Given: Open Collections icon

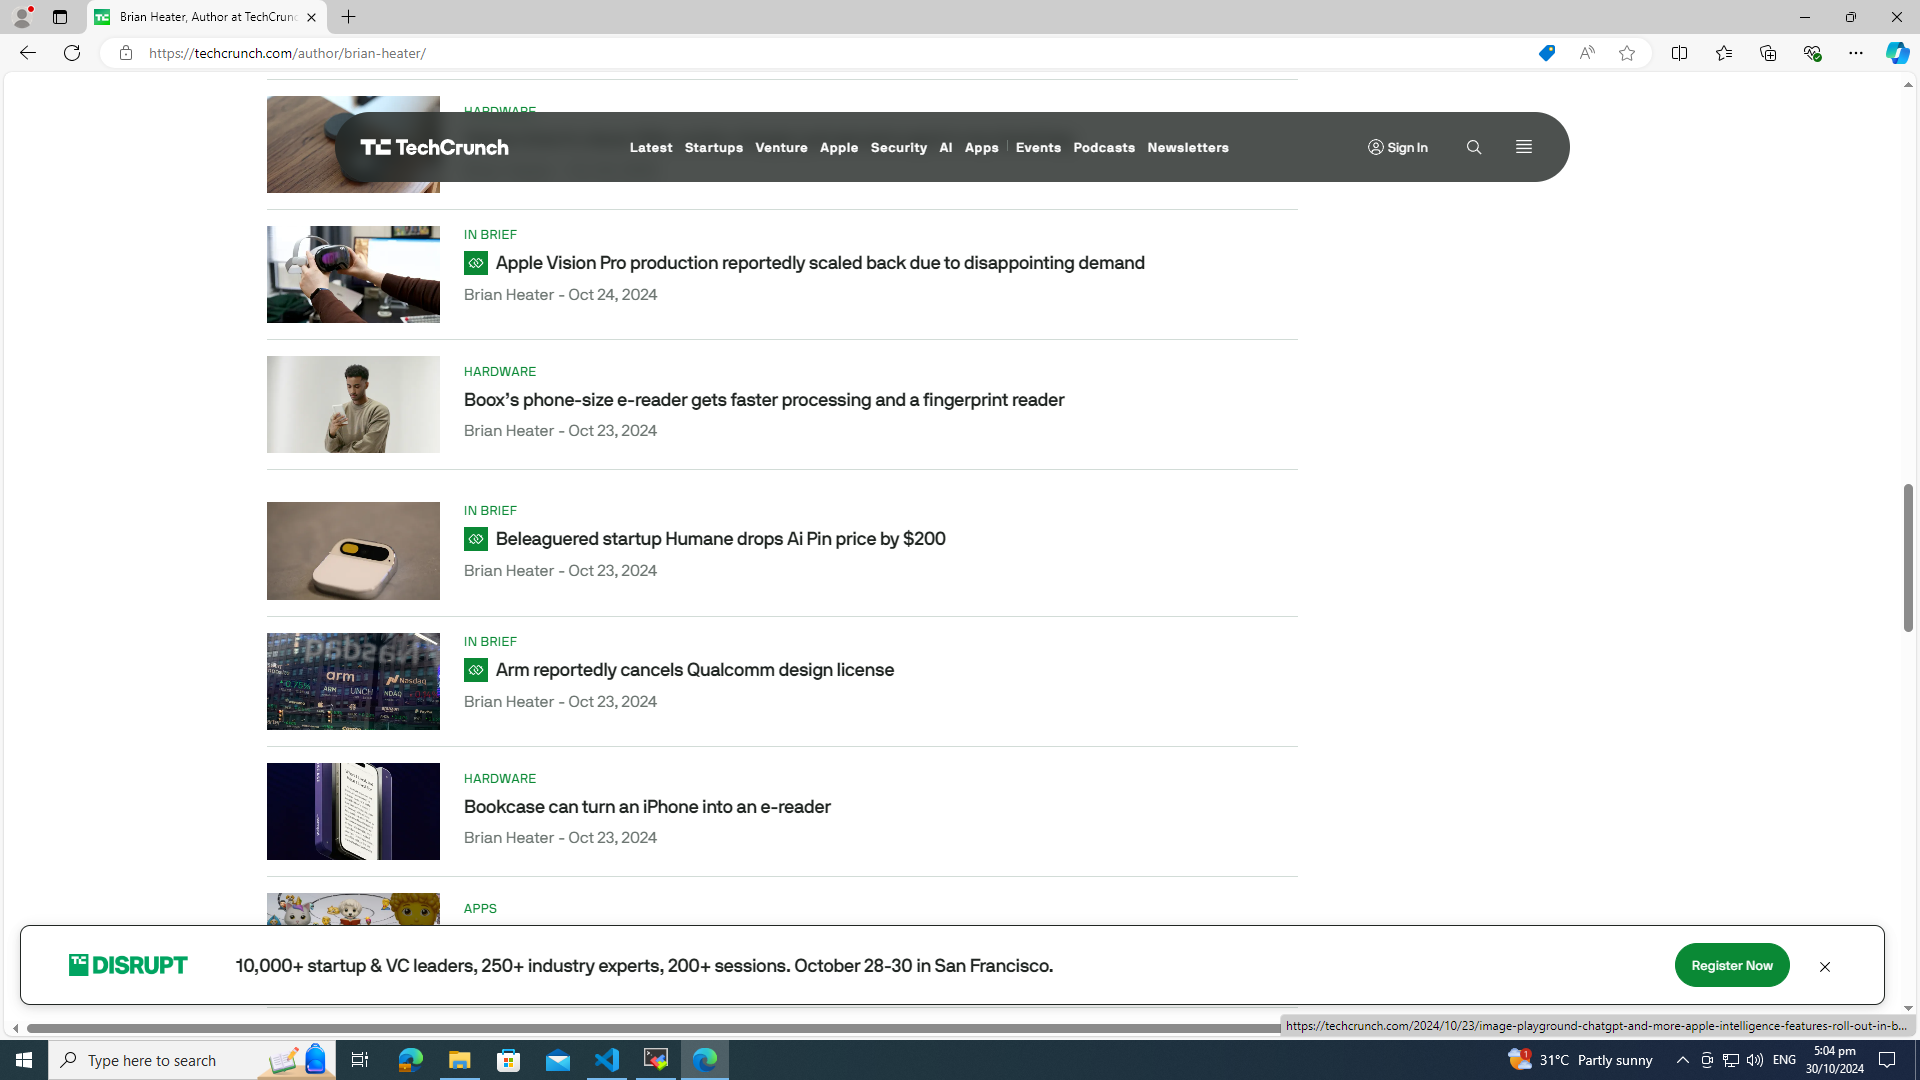Looking at the screenshot, I should [1767, 53].
